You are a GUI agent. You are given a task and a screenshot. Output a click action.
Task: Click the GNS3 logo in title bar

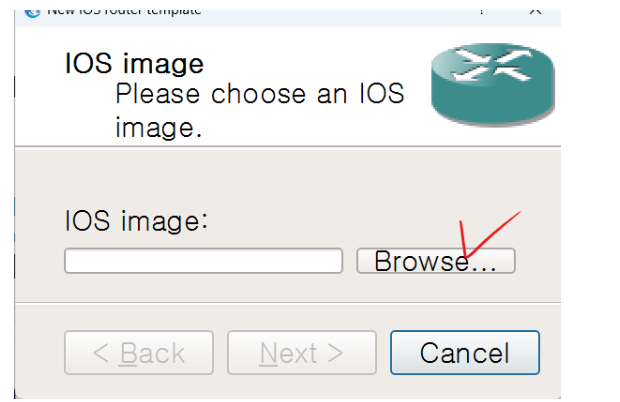[x=32, y=13]
